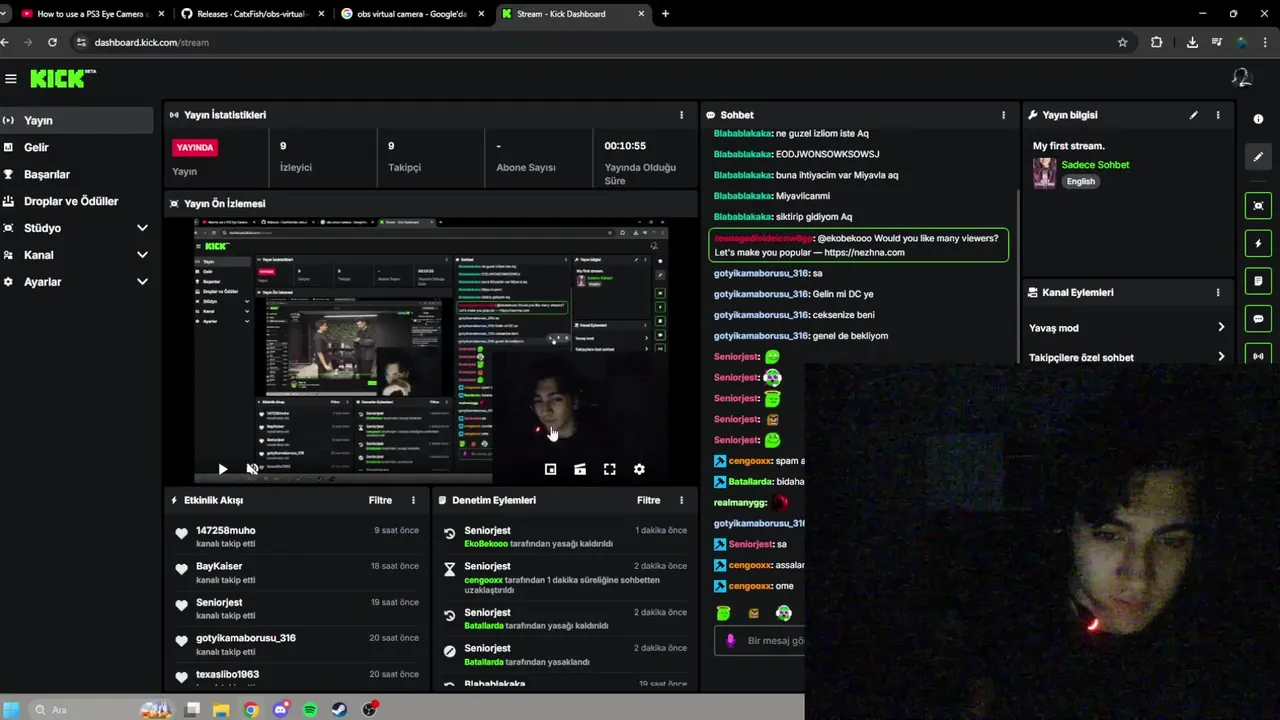Open Discord from the taskbar
The image size is (1280, 720).
[x=281, y=709]
